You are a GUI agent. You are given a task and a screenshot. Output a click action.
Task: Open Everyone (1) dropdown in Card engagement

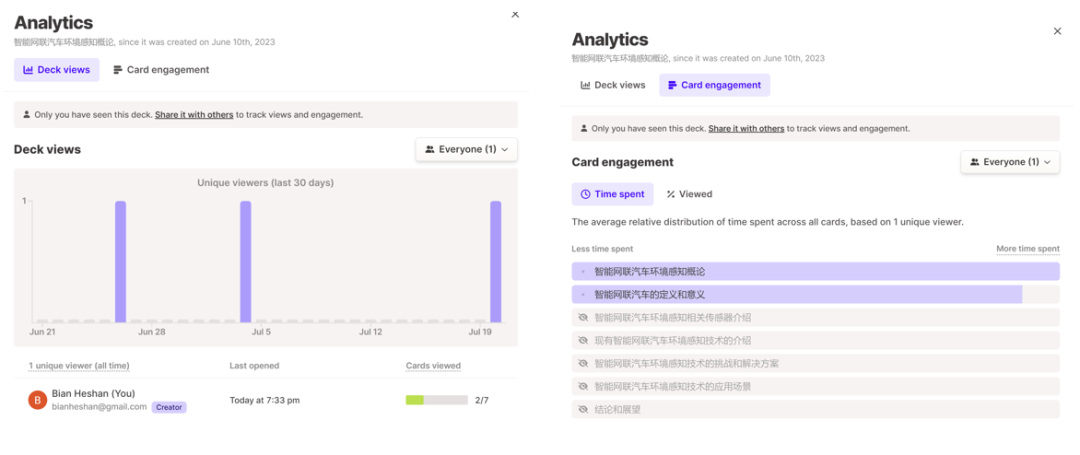[x=1010, y=162]
